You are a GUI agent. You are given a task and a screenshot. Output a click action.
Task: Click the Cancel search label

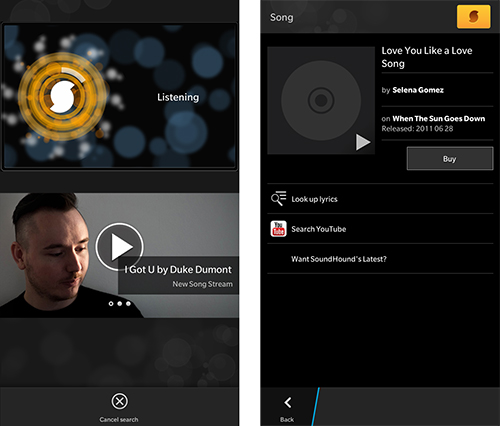point(119,419)
